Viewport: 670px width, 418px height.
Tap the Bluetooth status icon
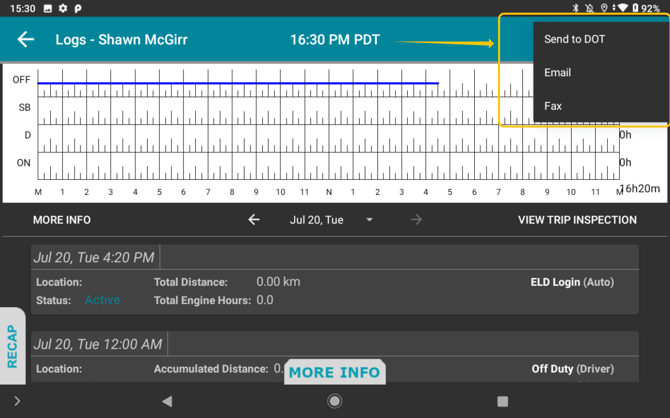pyautogui.click(x=576, y=8)
